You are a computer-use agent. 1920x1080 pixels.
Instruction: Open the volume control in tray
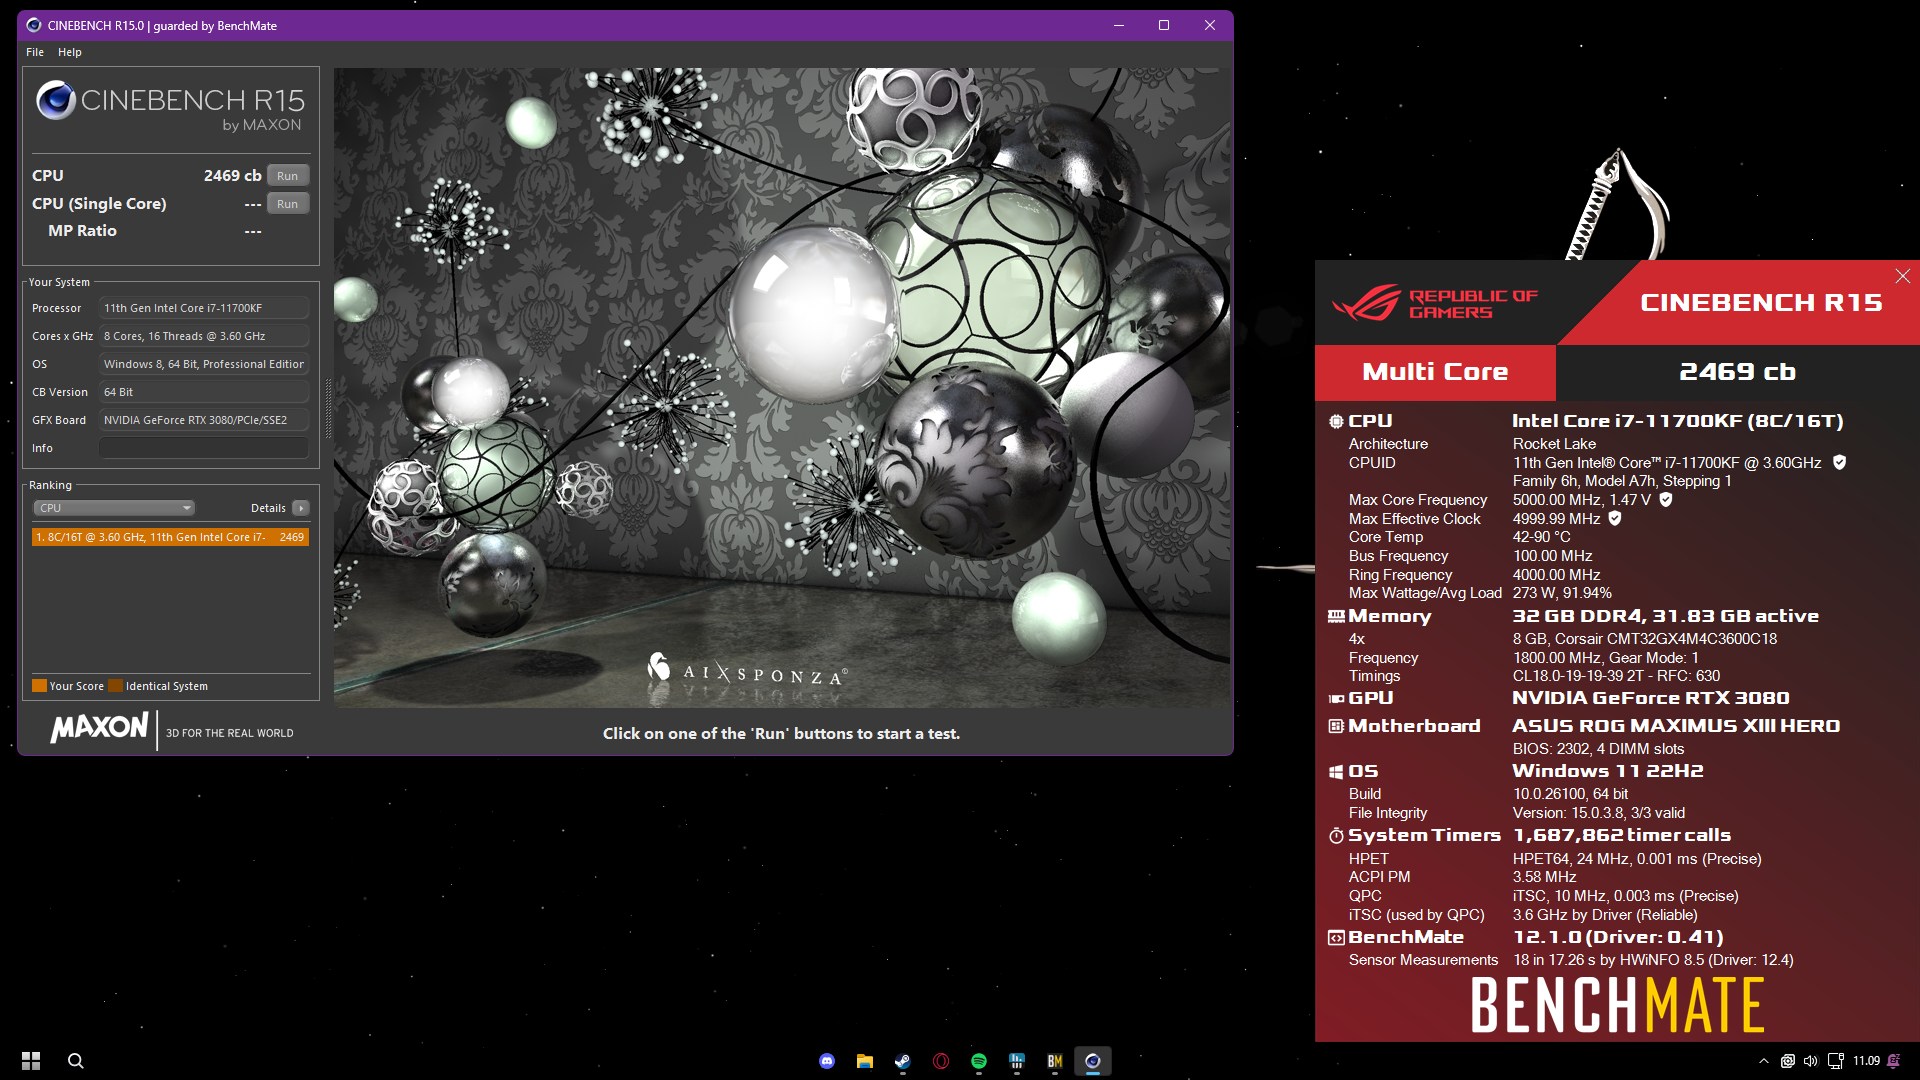[1811, 1061]
